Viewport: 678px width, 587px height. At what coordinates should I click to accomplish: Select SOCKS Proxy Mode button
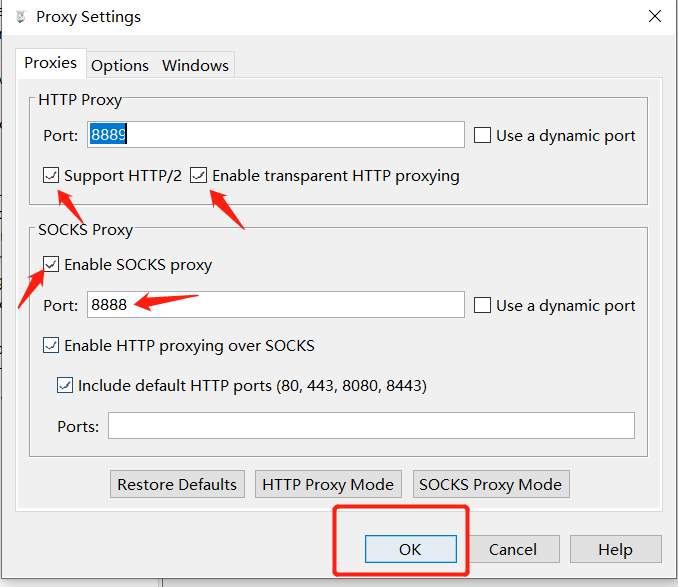point(490,485)
